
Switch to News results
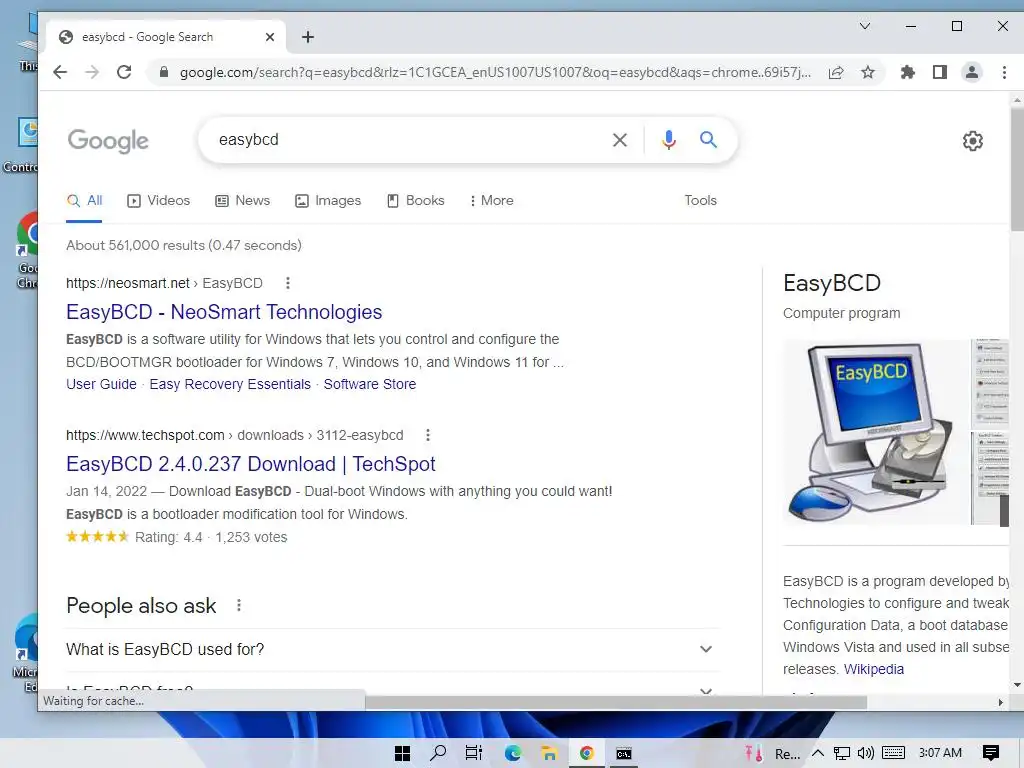pyautogui.click(x=242, y=200)
